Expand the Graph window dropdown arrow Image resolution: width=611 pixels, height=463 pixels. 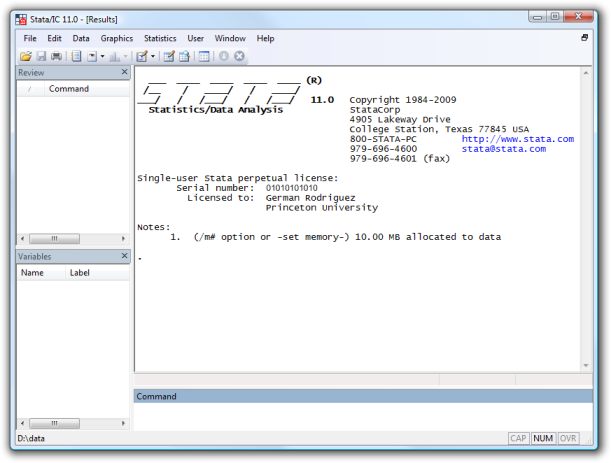pos(125,57)
